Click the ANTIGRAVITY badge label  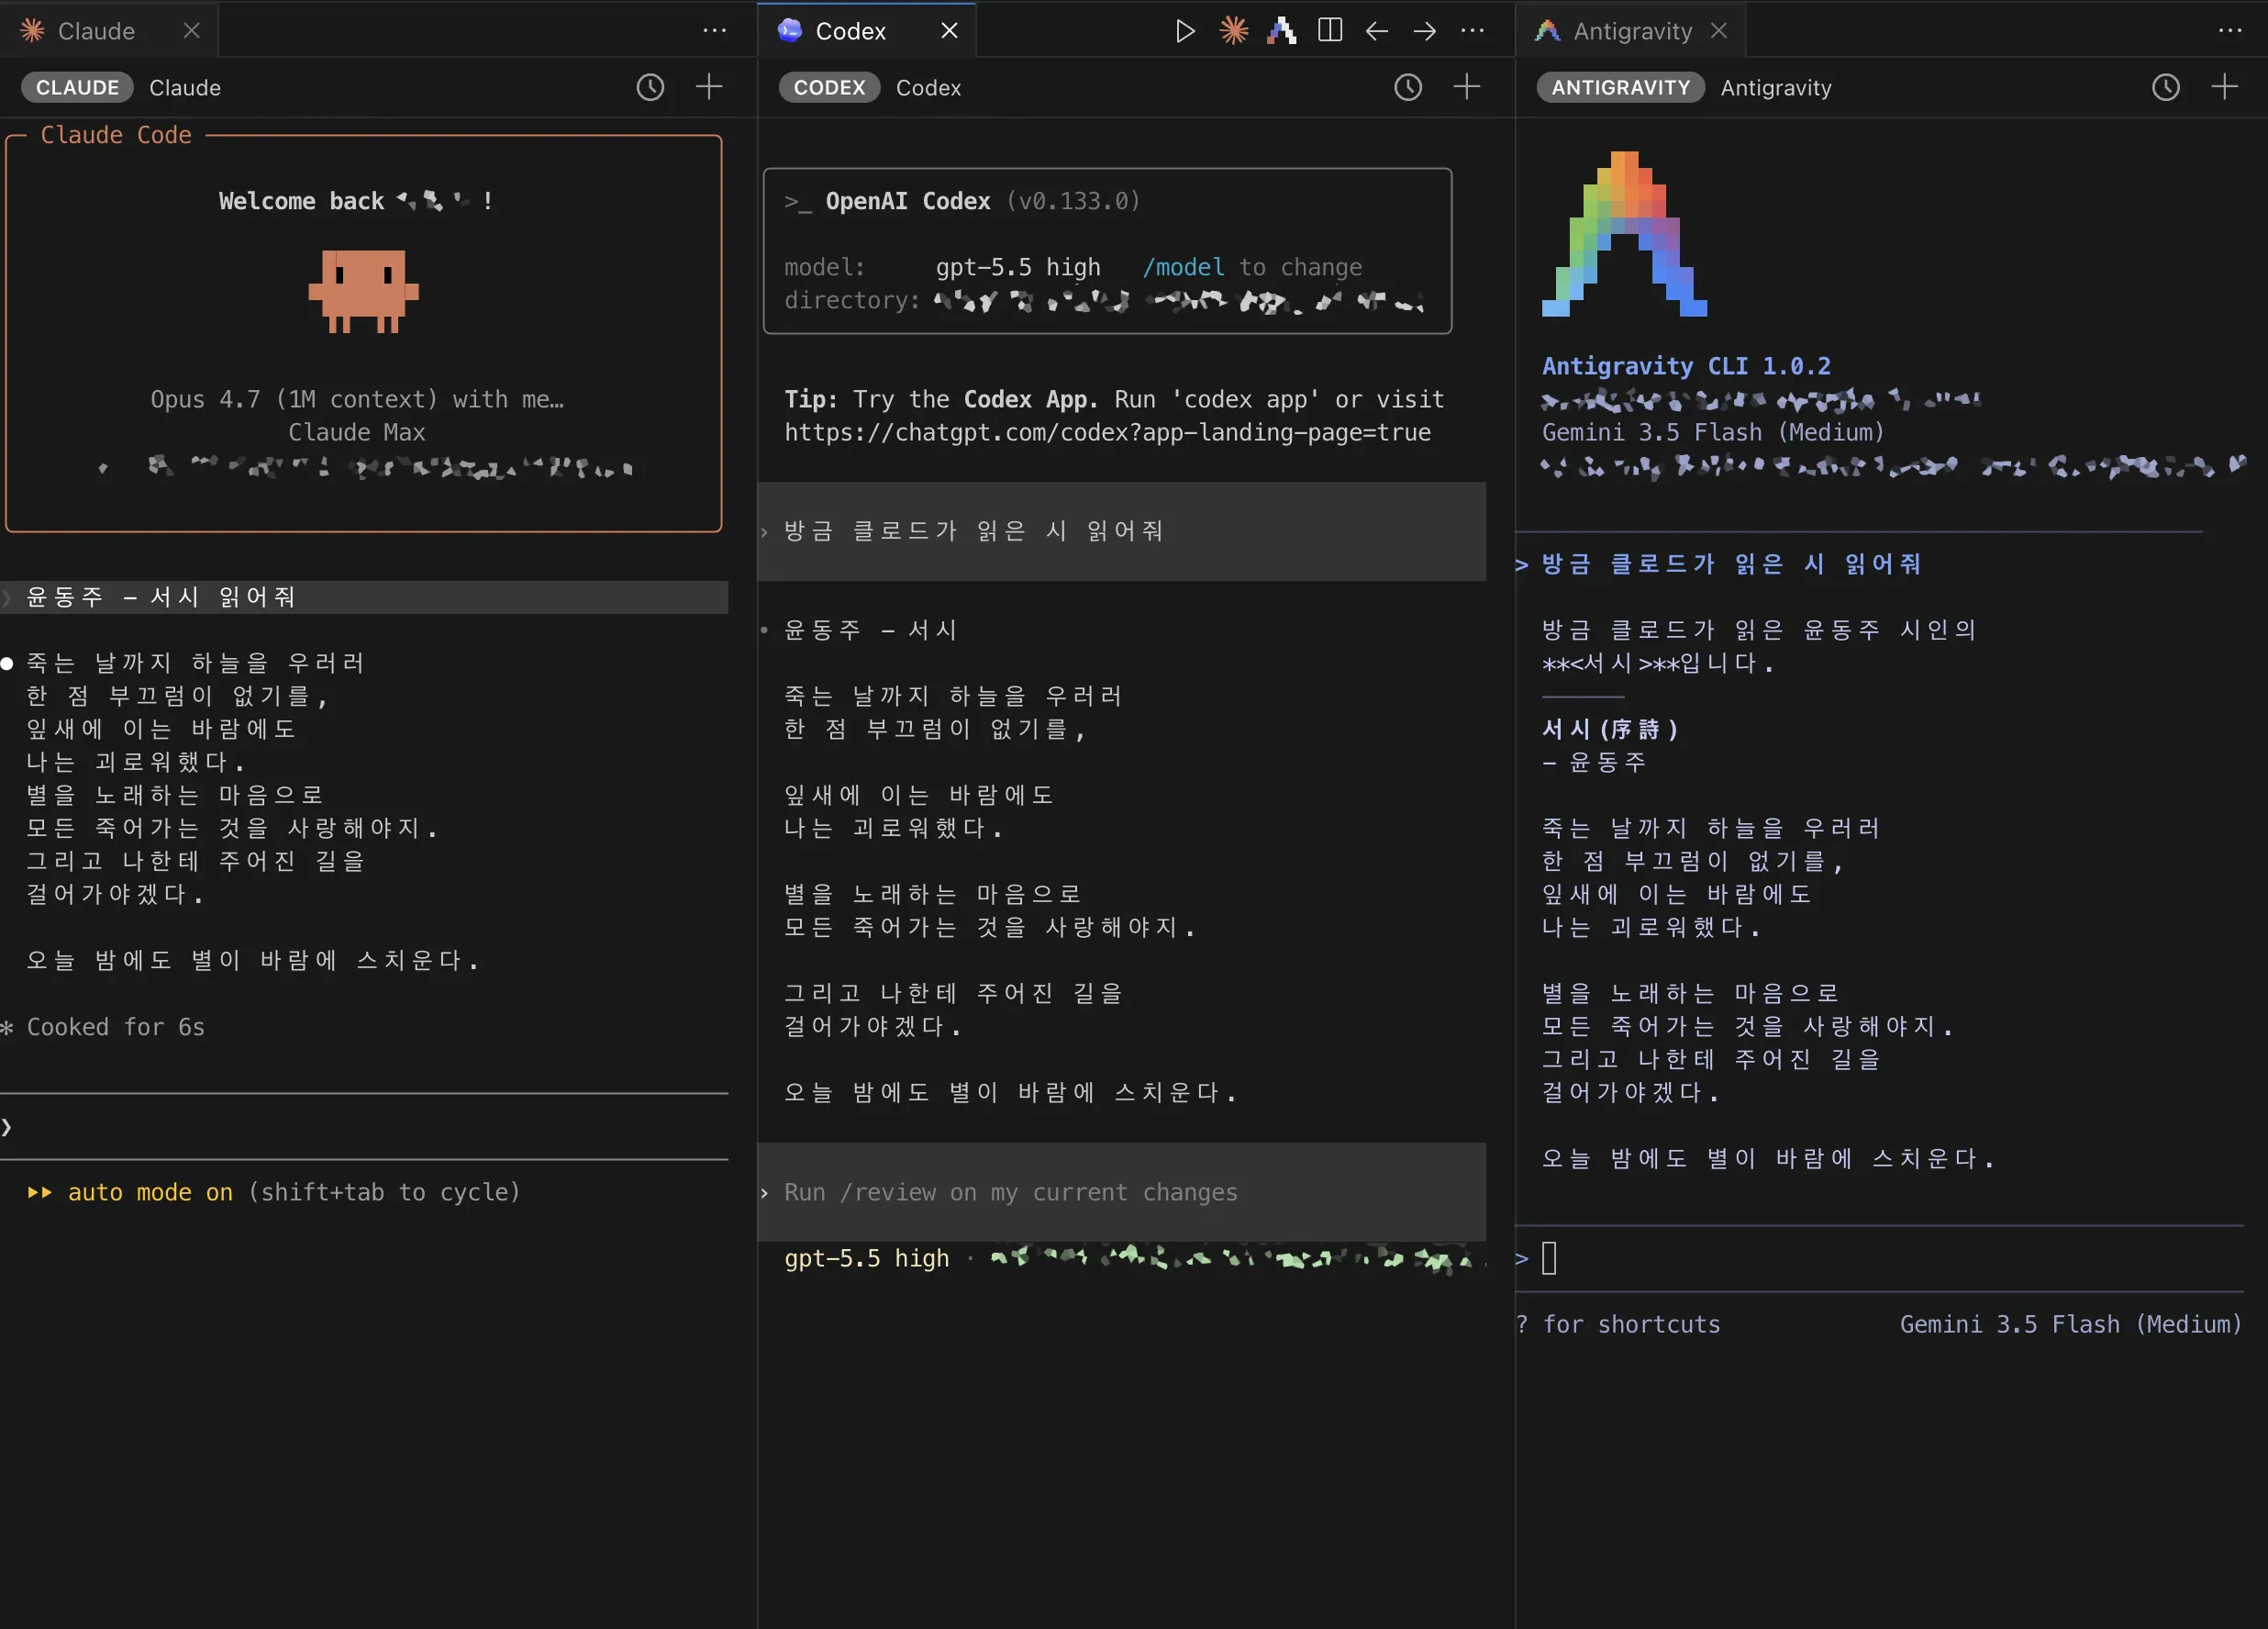point(1620,87)
